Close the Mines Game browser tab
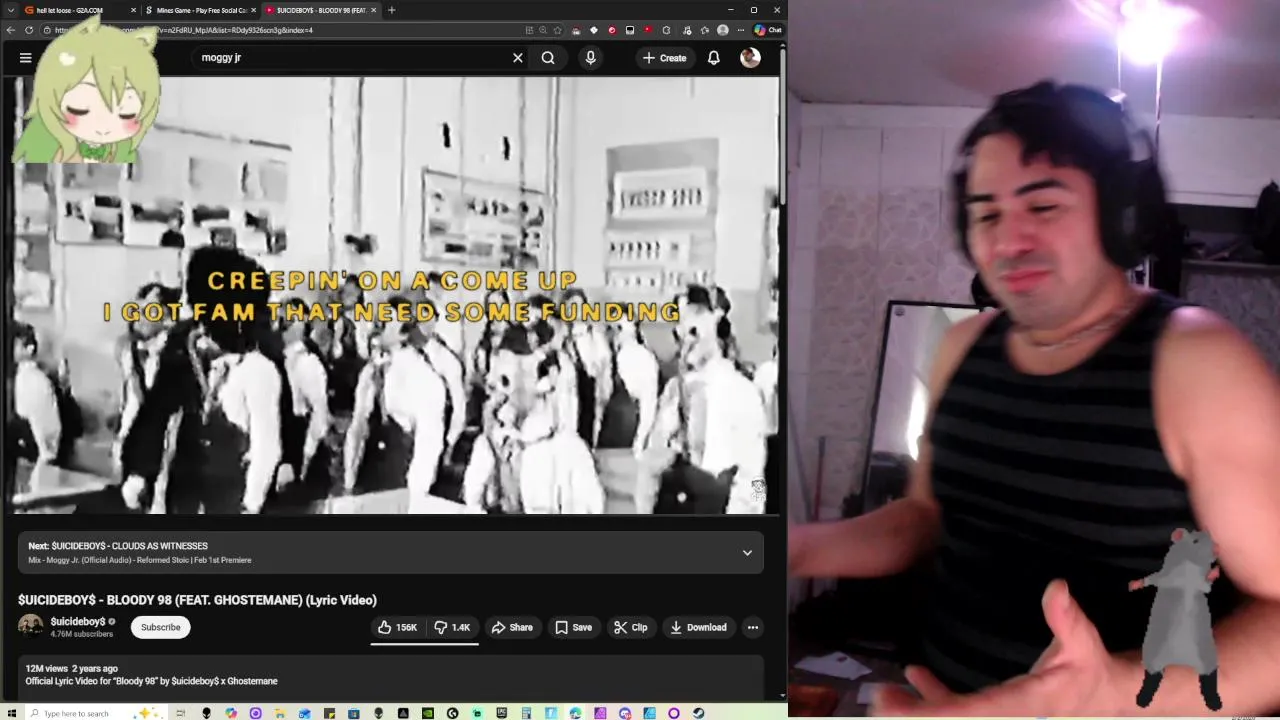Viewport: 1280px width, 720px height. point(254,10)
